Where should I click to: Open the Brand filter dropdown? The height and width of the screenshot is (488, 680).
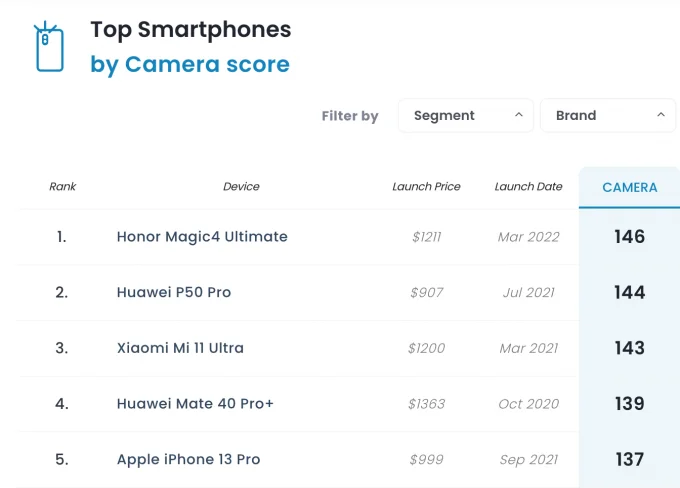pos(608,115)
